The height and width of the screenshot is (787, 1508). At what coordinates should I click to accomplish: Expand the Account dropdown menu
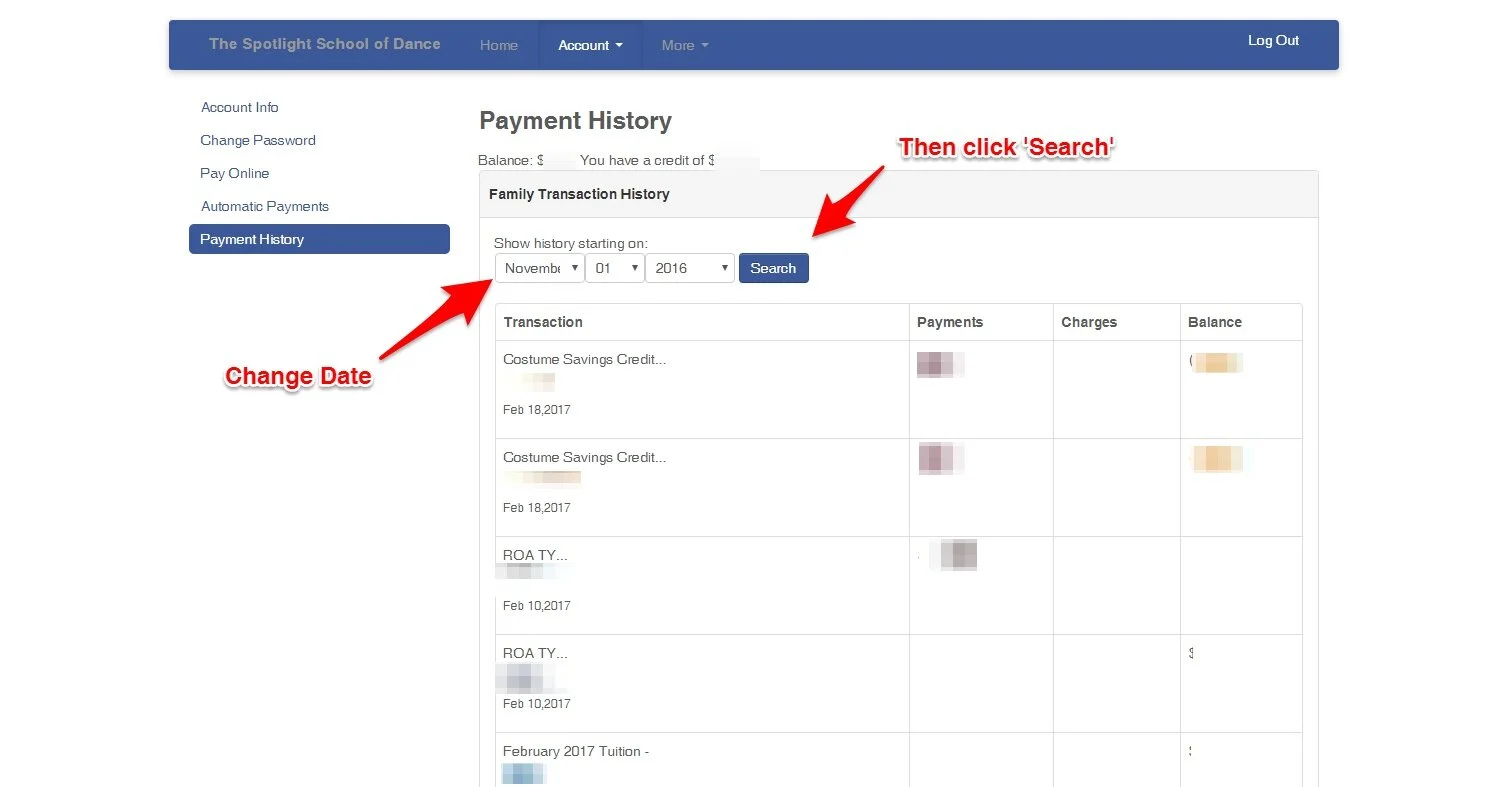coord(590,45)
